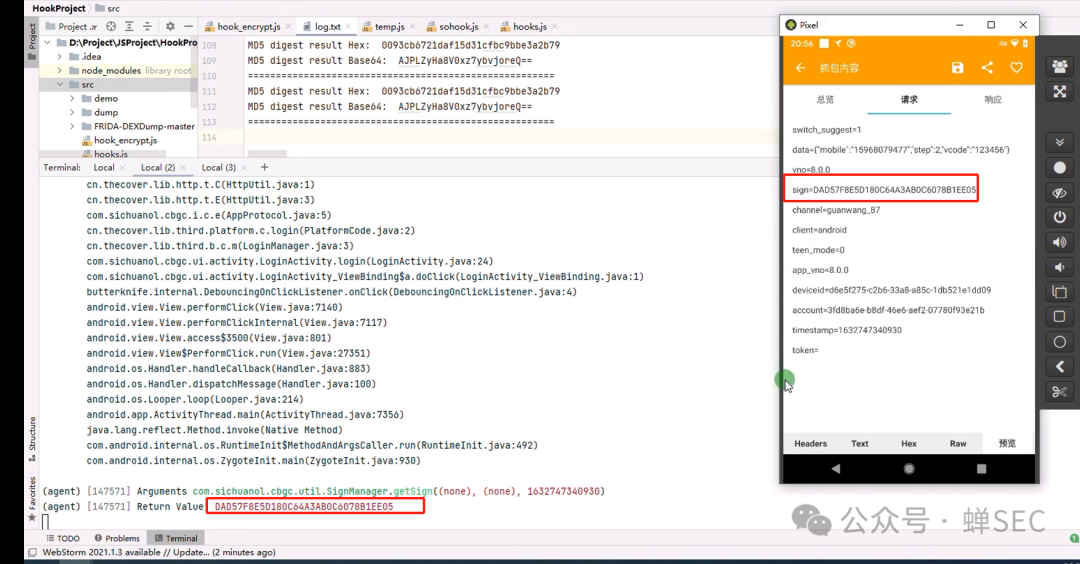Click the volume up button on emulator sidebar
Image resolution: width=1080 pixels, height=564 pixels.
(1060, 242)
